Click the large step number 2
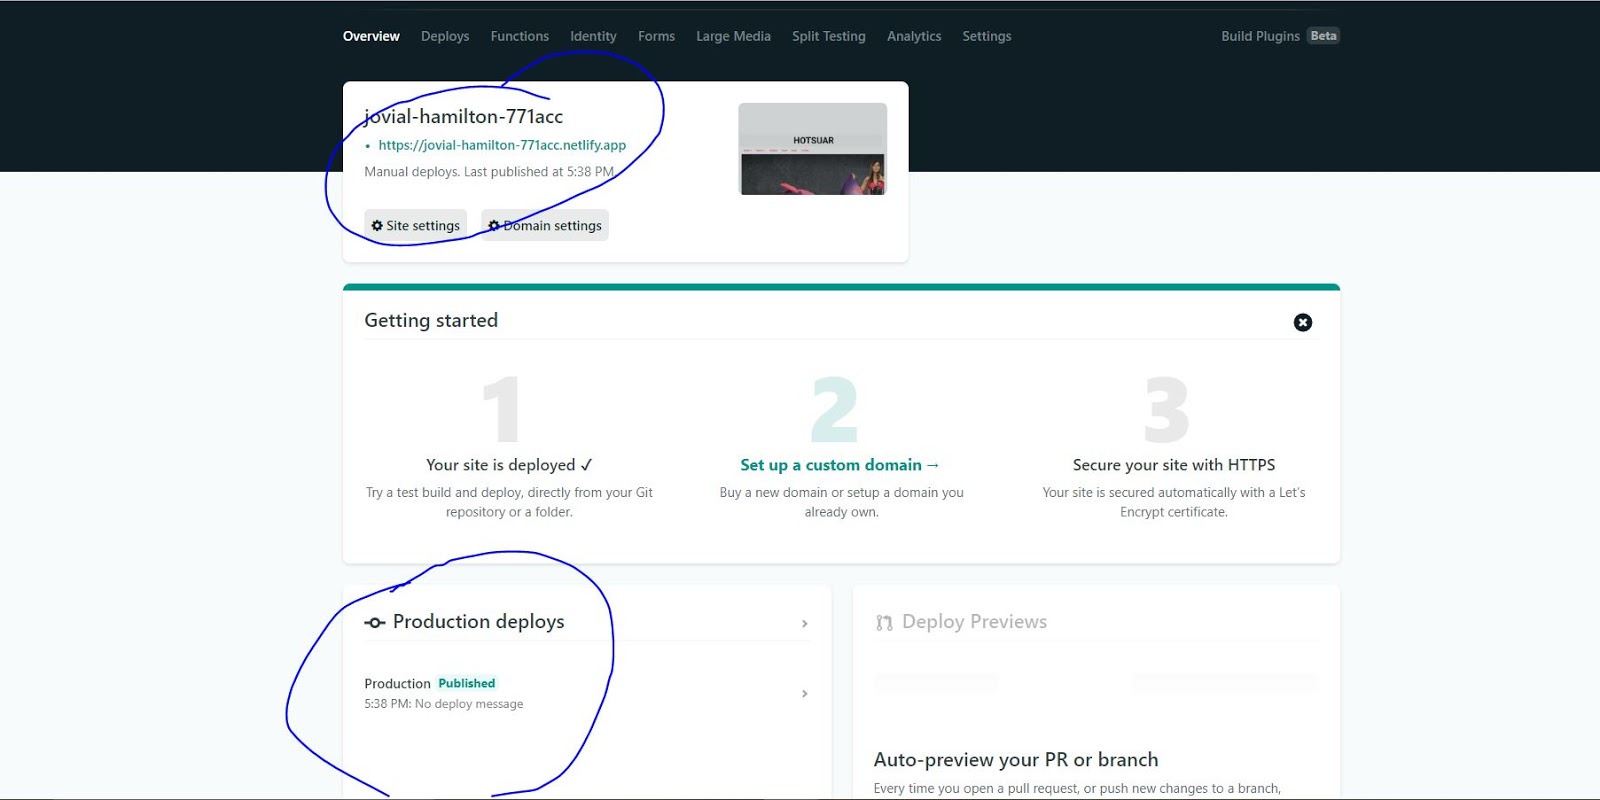 point(835,409)
